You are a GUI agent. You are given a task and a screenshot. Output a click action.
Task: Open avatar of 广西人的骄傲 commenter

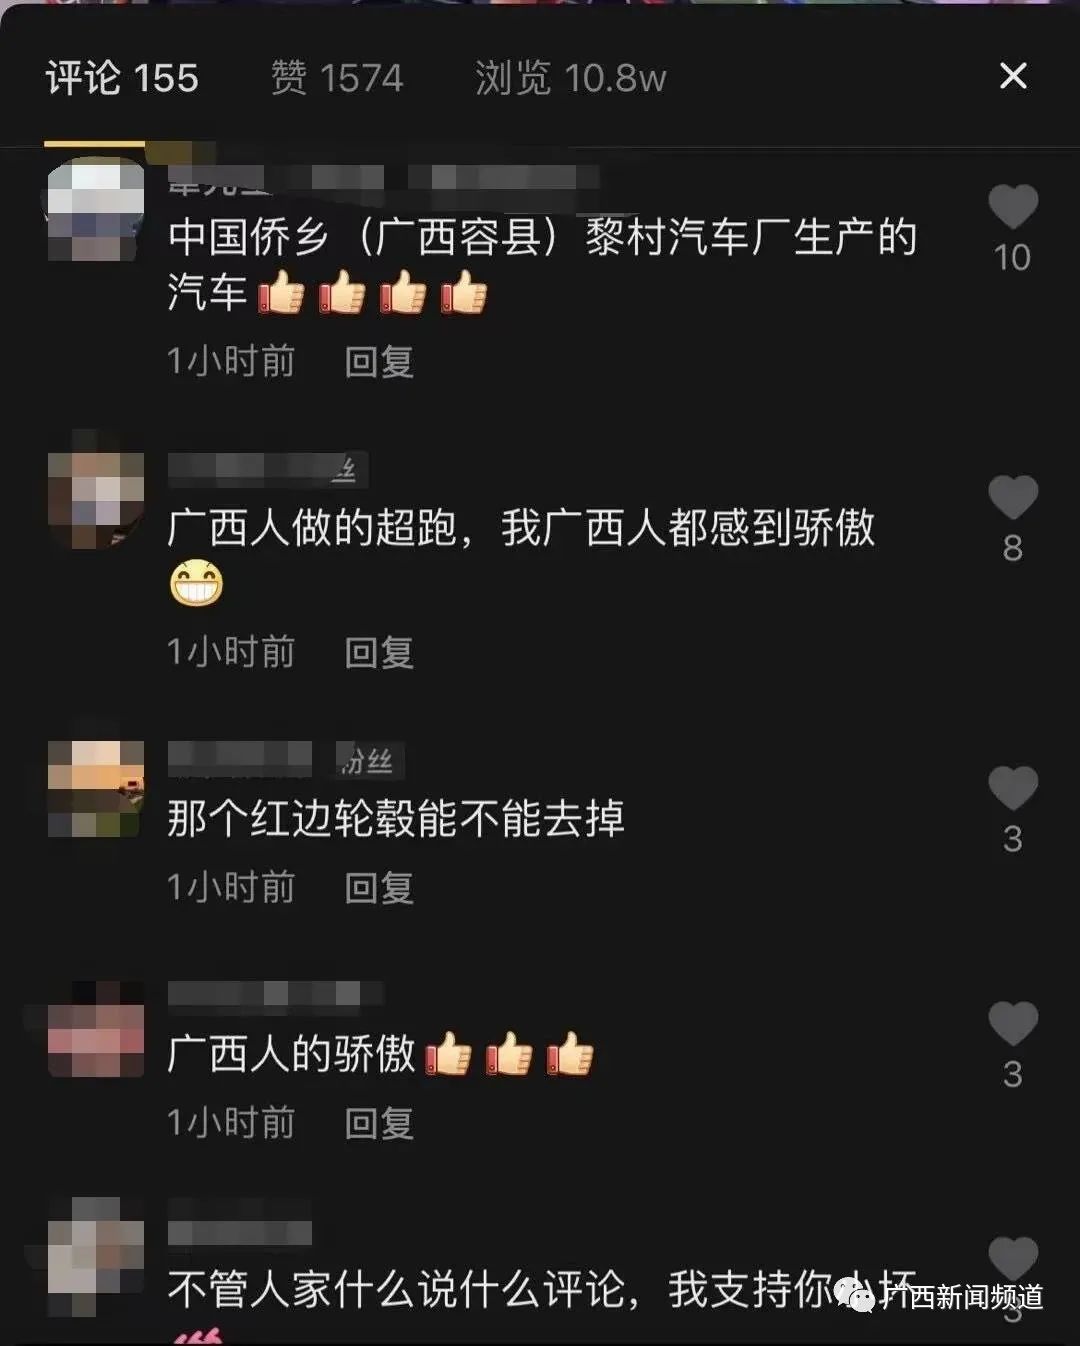[x=96, y=1030]
